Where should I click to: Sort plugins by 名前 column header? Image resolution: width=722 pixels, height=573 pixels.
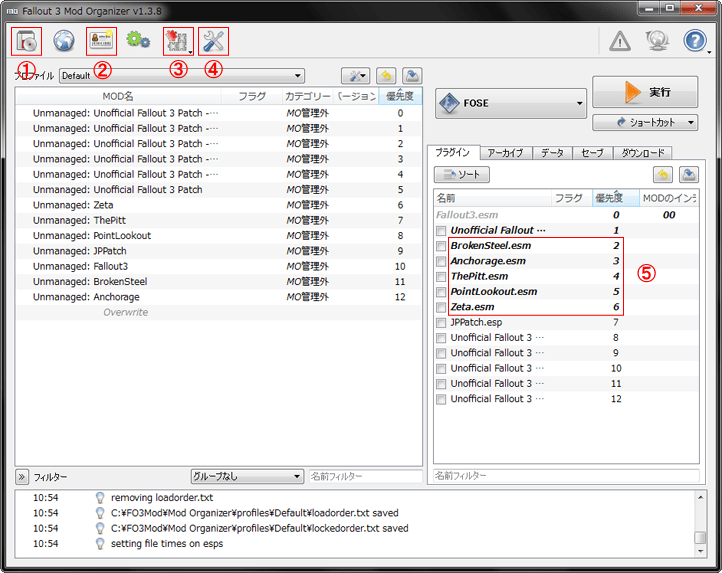click(x=493, y=198)
